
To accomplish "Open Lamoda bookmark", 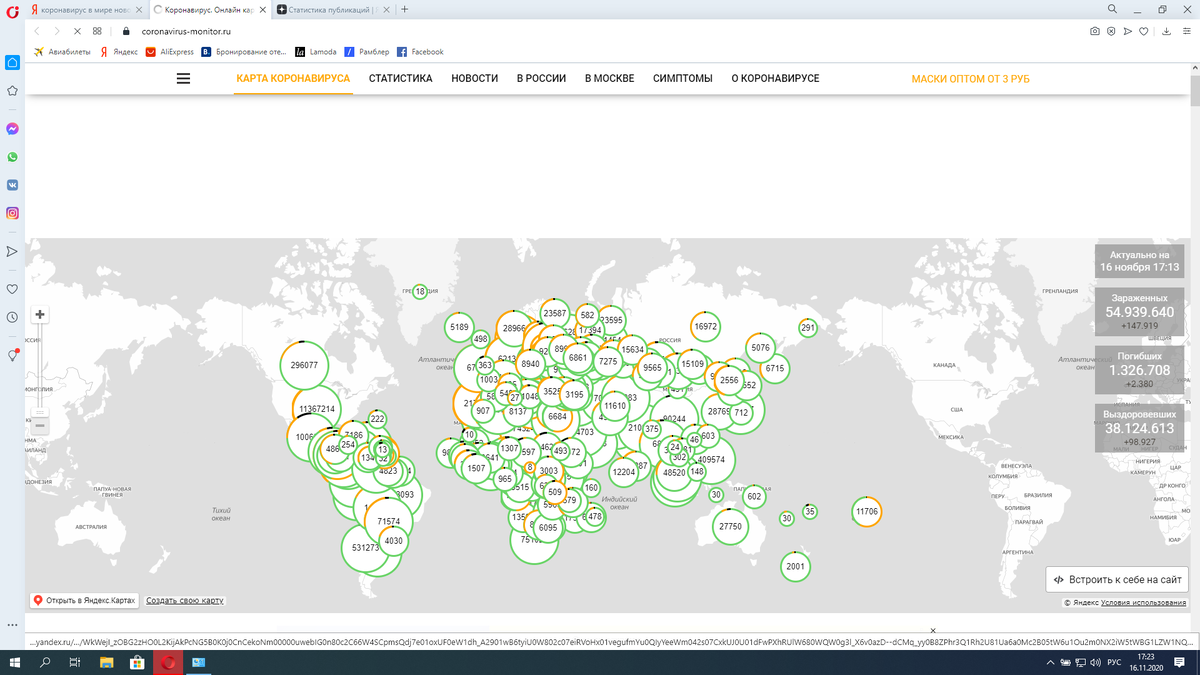I will [x=316, y=52].
